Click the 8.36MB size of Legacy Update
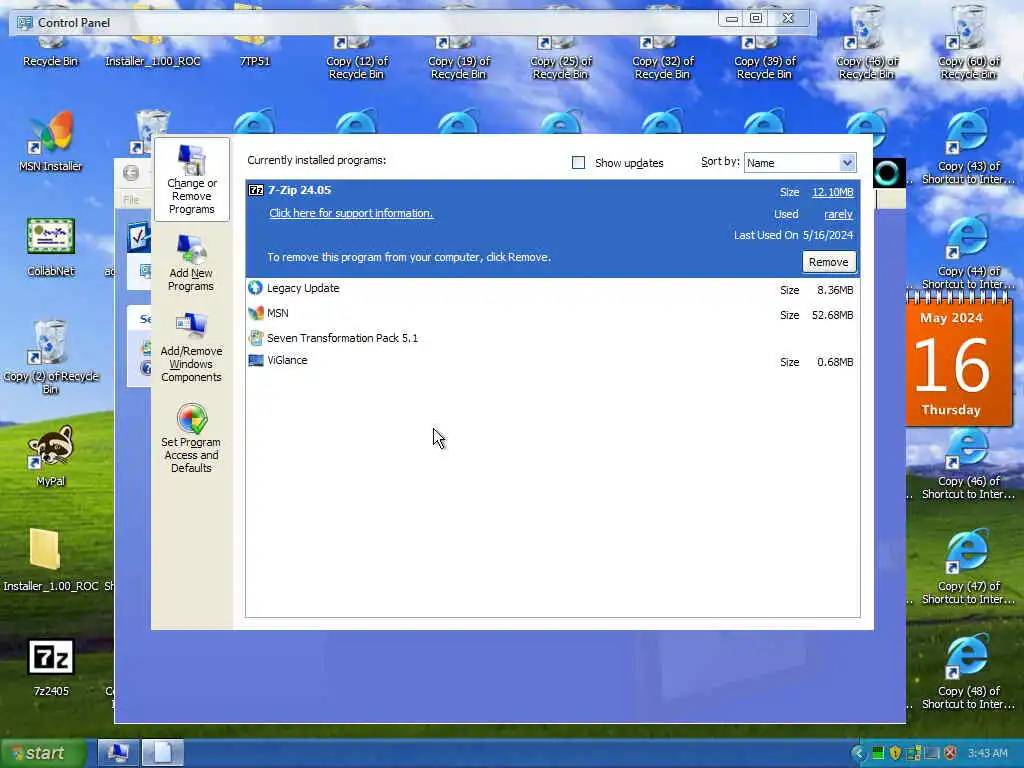 click(x=835, y=290)
